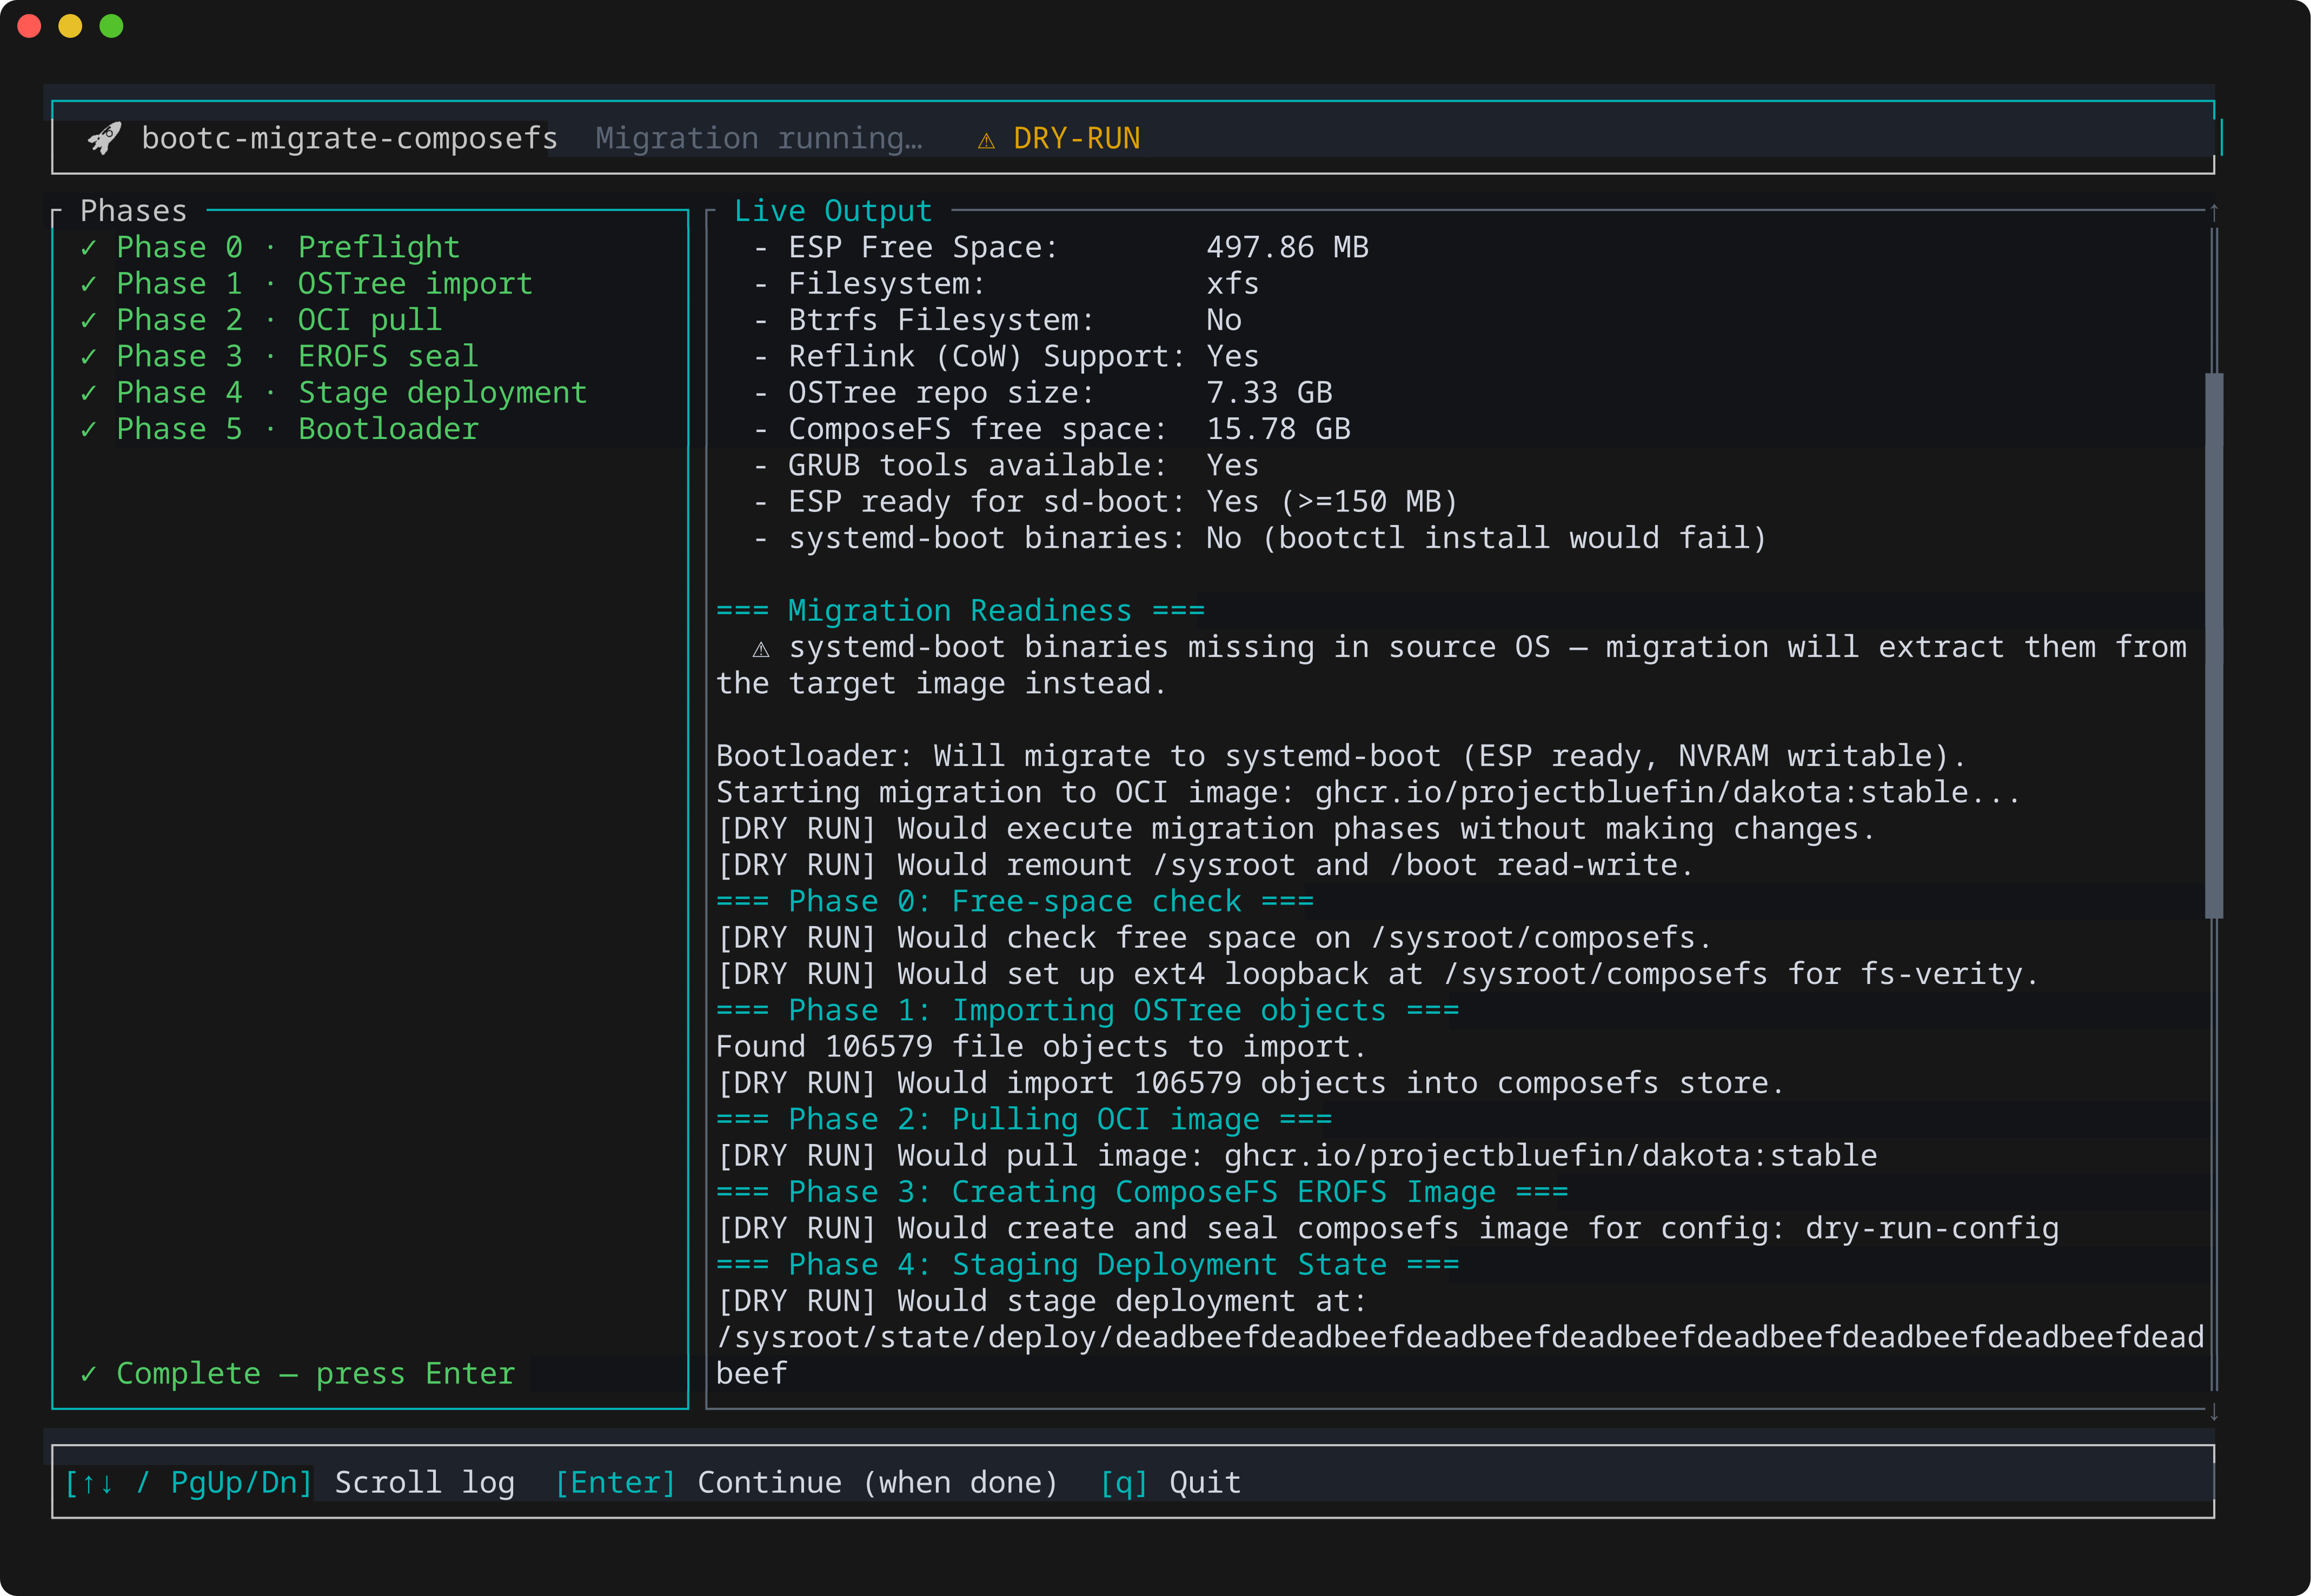Click the Filesystem: xfs line
Screen dimensions: 2311x1596
coord(1006,284)
